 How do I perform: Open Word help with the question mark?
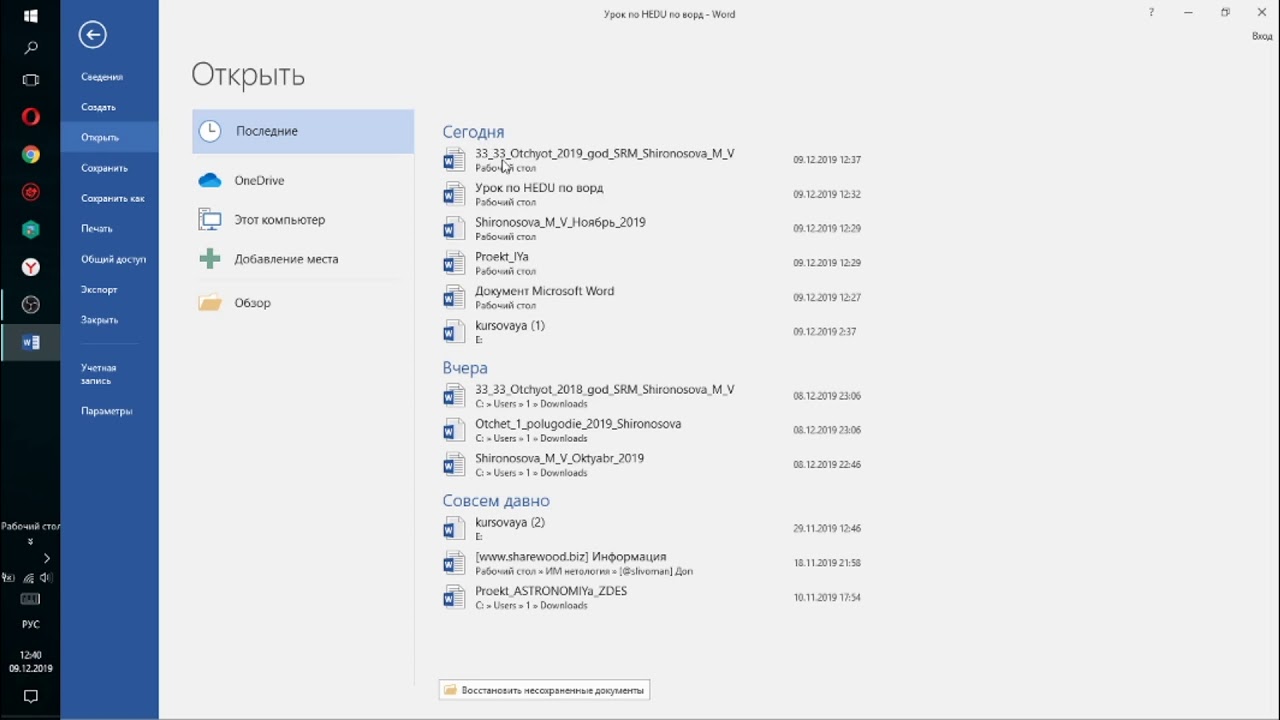pos(1152,13)
